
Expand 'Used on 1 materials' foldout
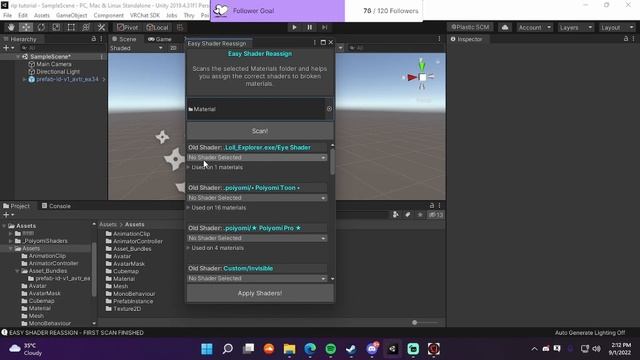(189, 167)
